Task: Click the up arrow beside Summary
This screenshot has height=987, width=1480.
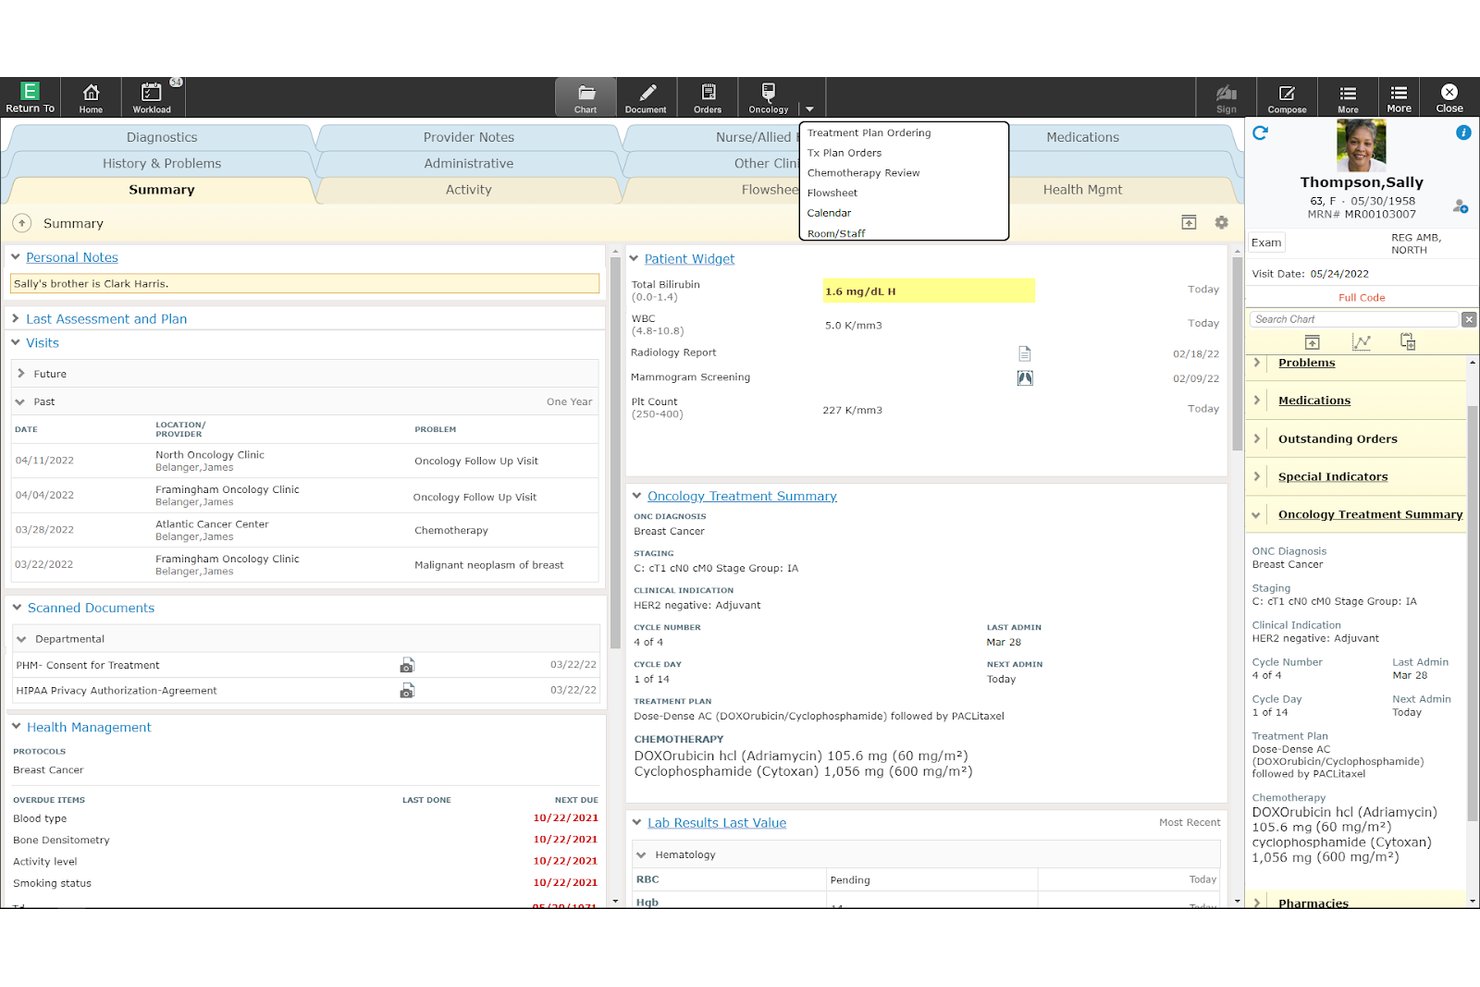Action: [22, 223]
